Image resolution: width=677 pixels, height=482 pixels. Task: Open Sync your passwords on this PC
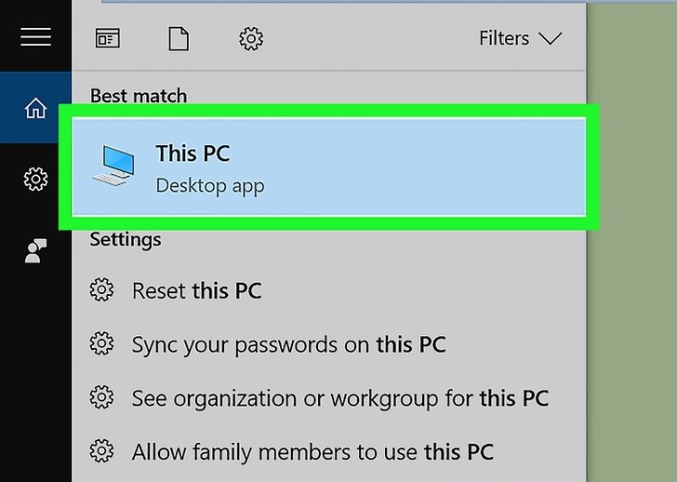pyautogui.click(x=329, y=344)
